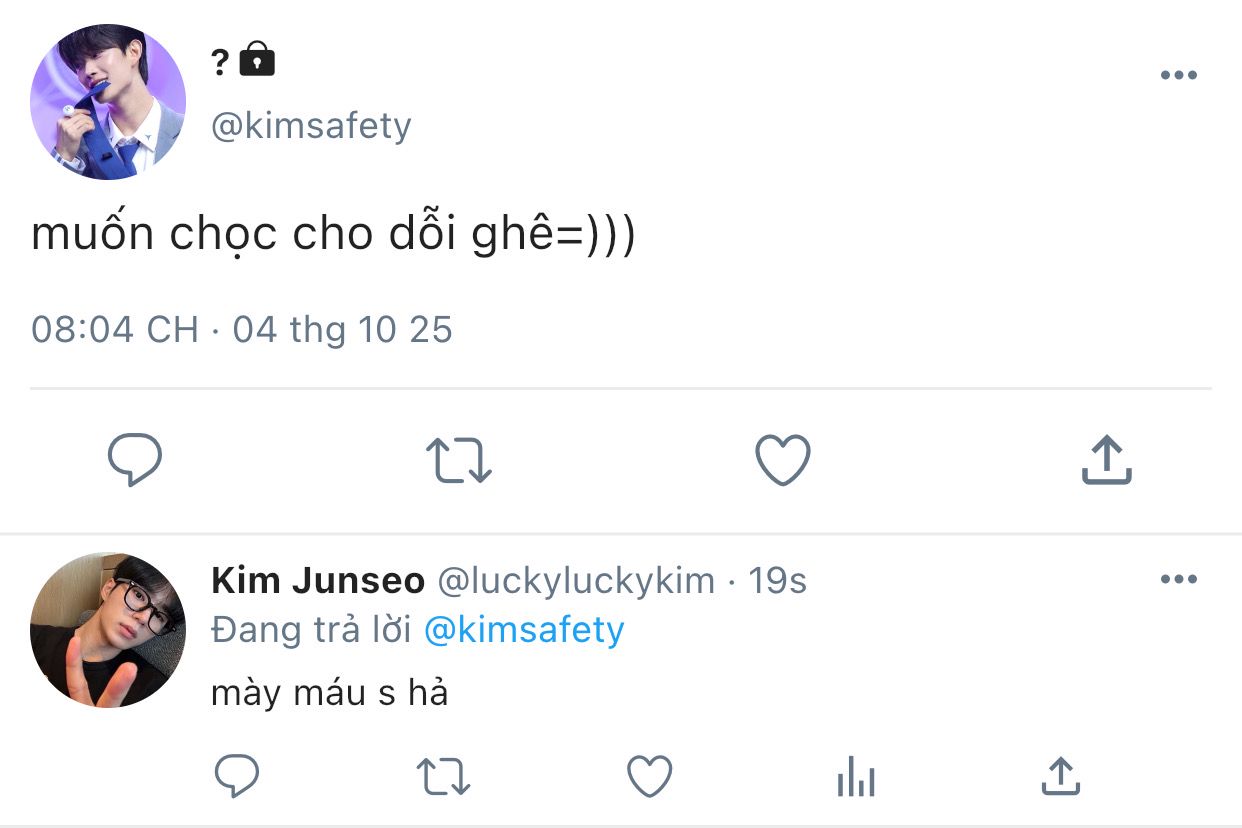View analytics for Kim Junseo's reply

856,776
